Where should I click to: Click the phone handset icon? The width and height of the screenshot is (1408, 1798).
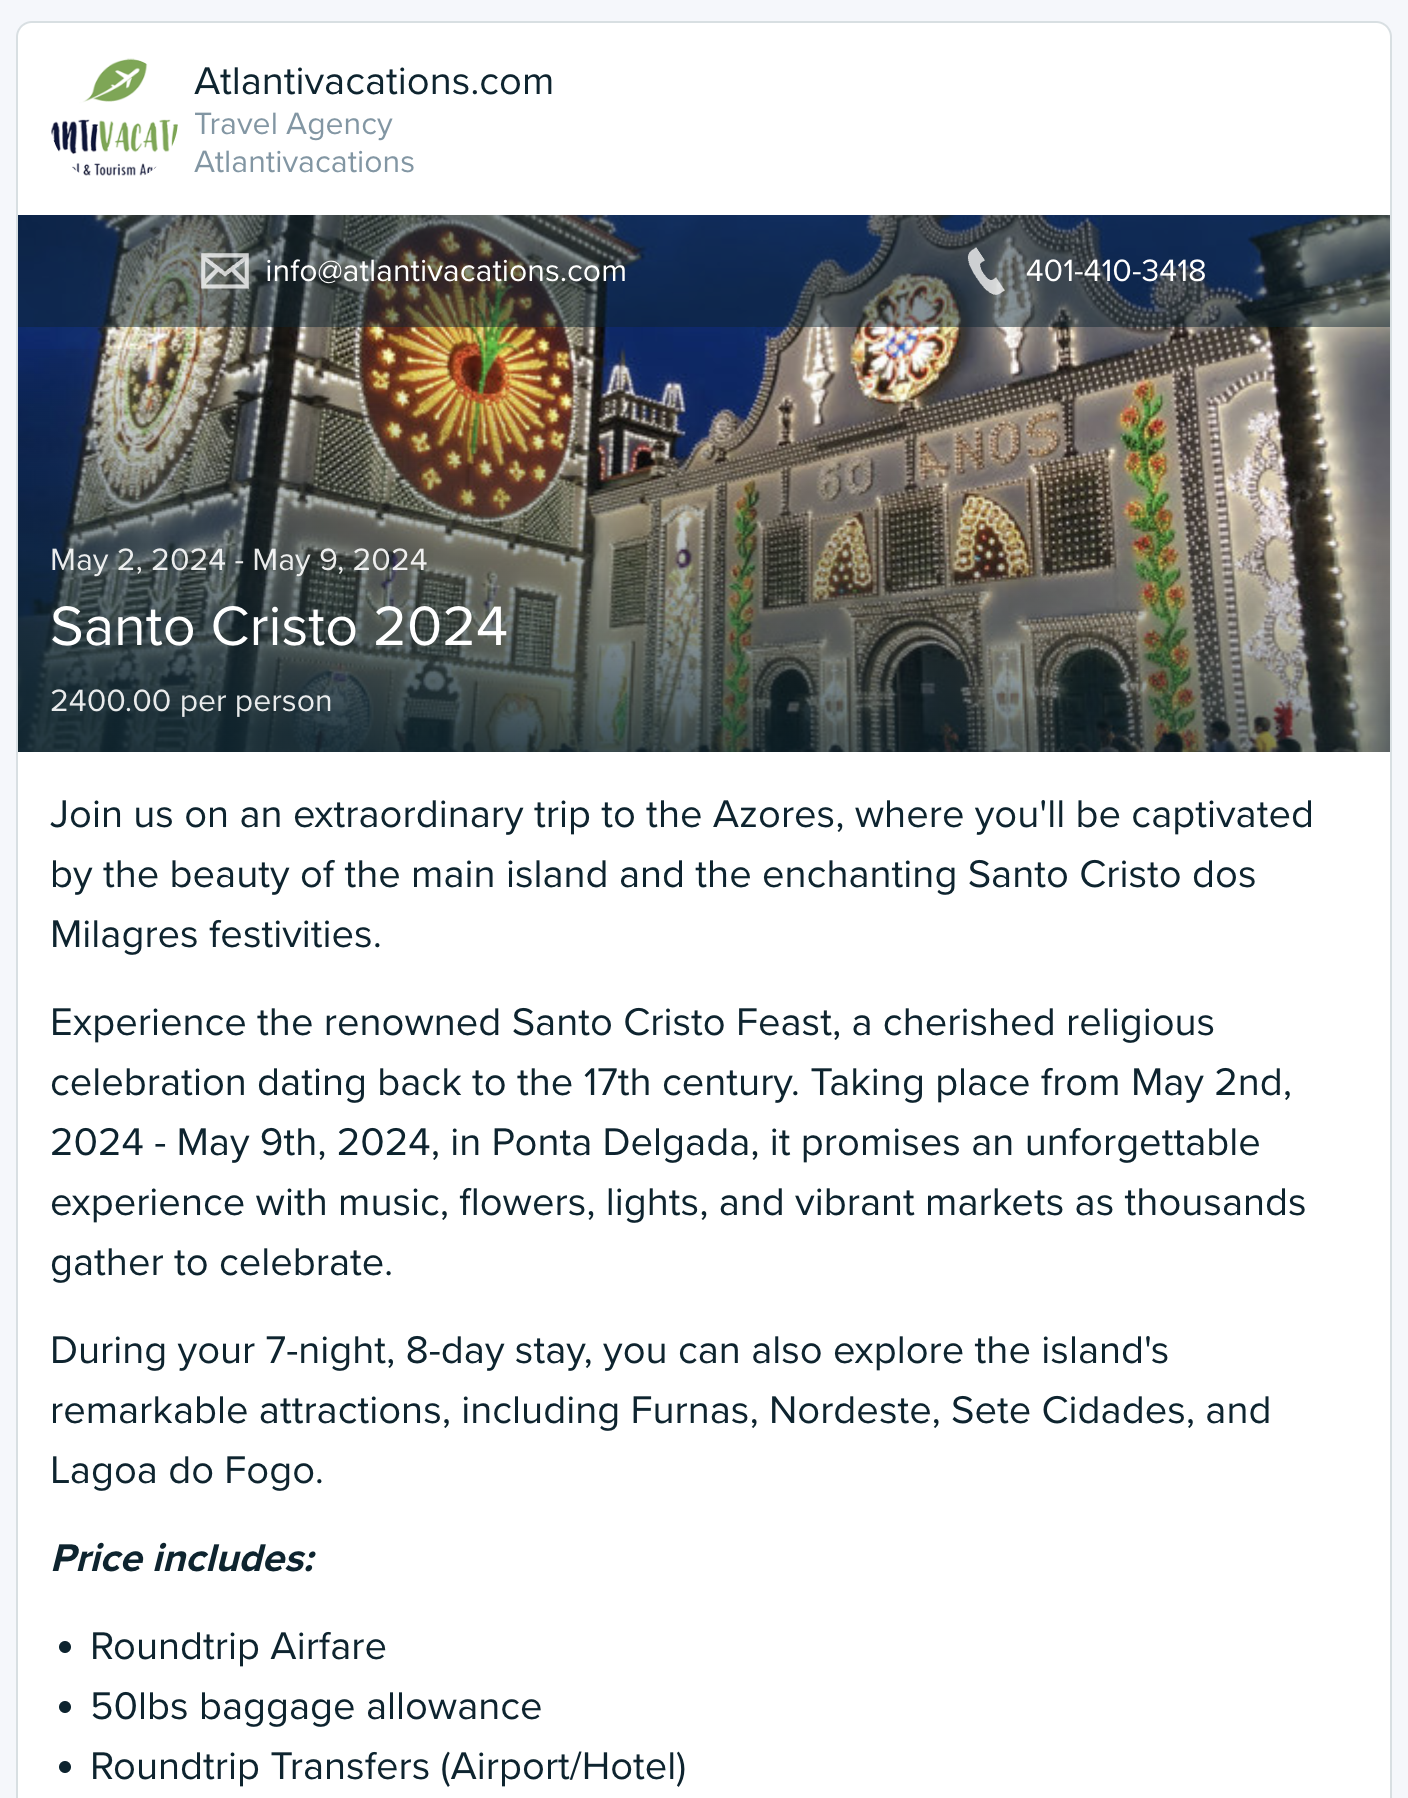click(986, 271)
